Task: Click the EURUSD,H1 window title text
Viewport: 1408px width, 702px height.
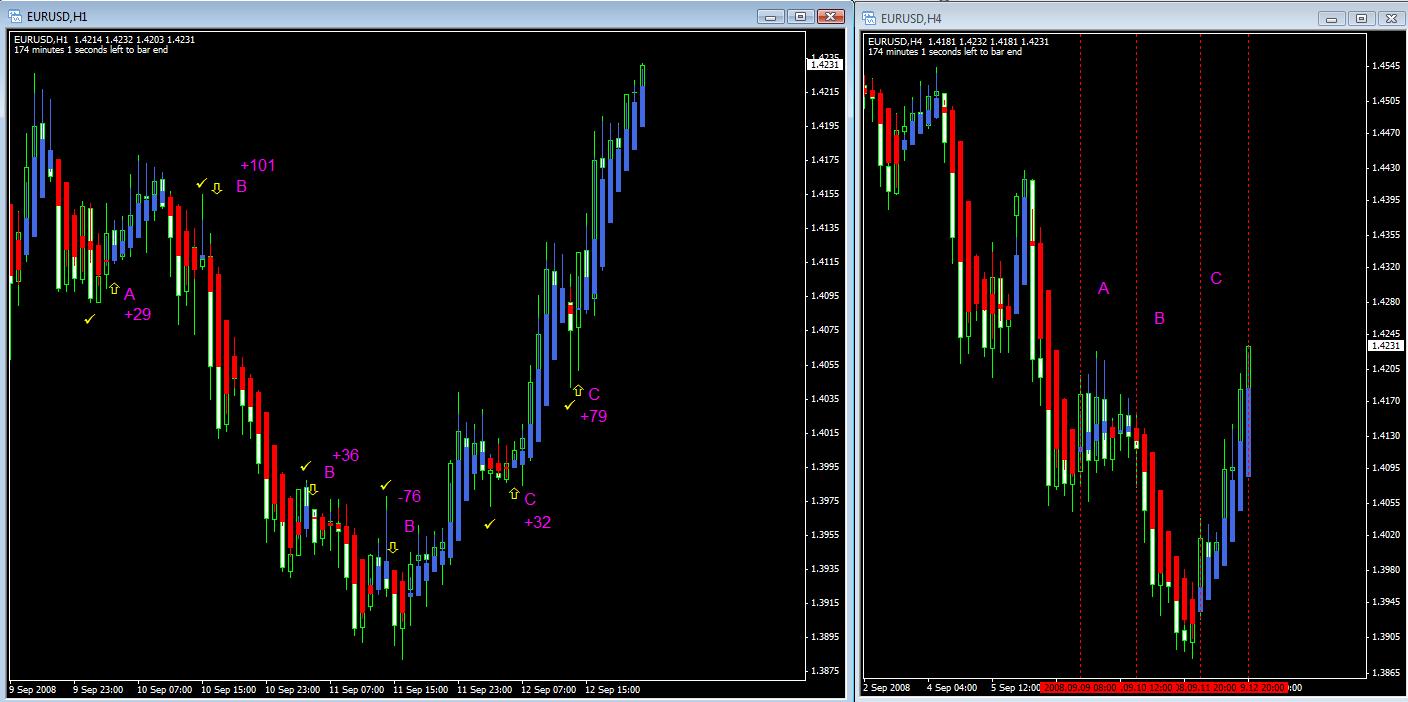Action: pos(58,17)
